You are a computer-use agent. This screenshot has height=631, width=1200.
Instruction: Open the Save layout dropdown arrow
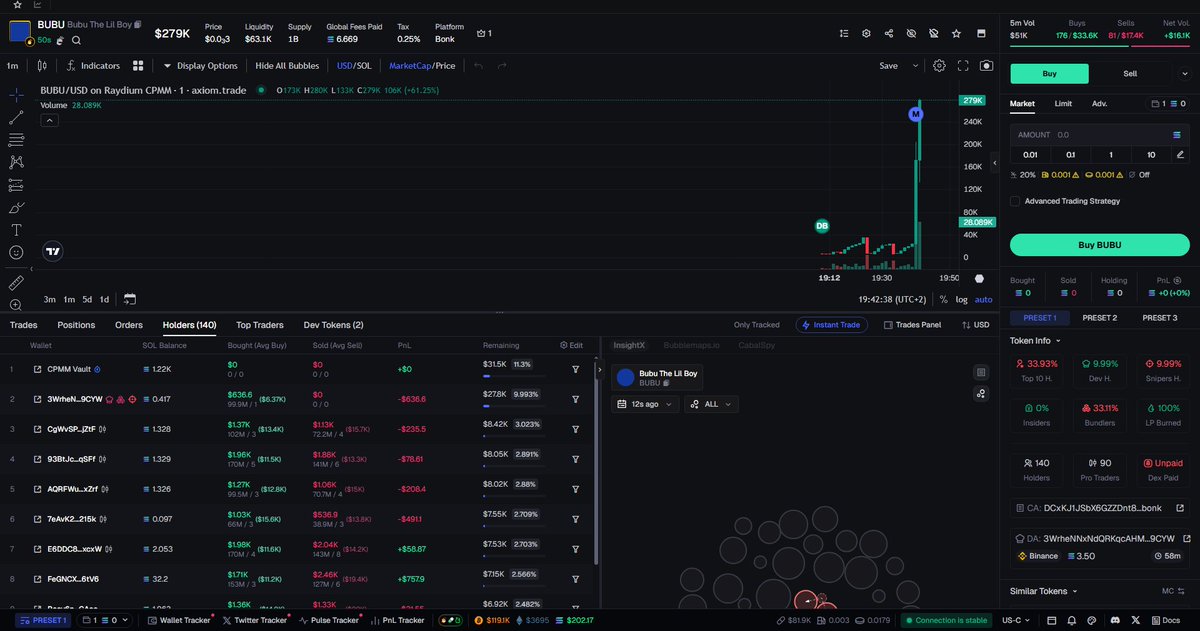(x=915, y=66)
